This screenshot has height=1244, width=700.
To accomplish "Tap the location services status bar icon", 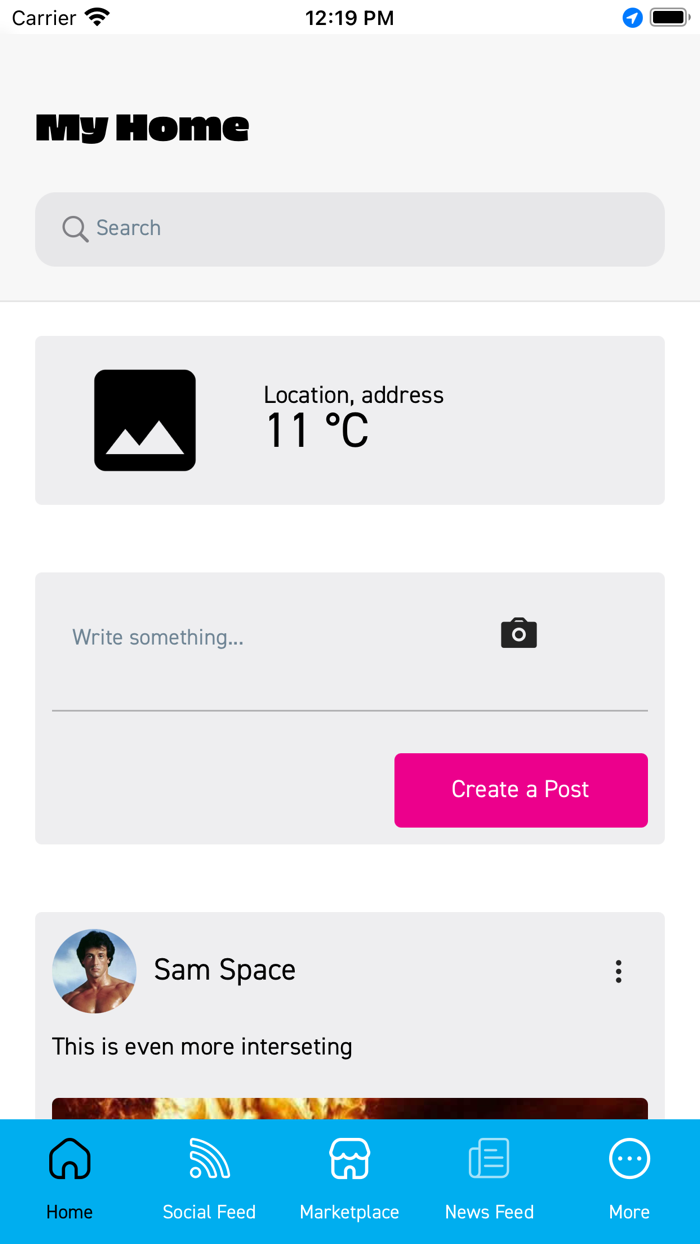I will 632,18.
